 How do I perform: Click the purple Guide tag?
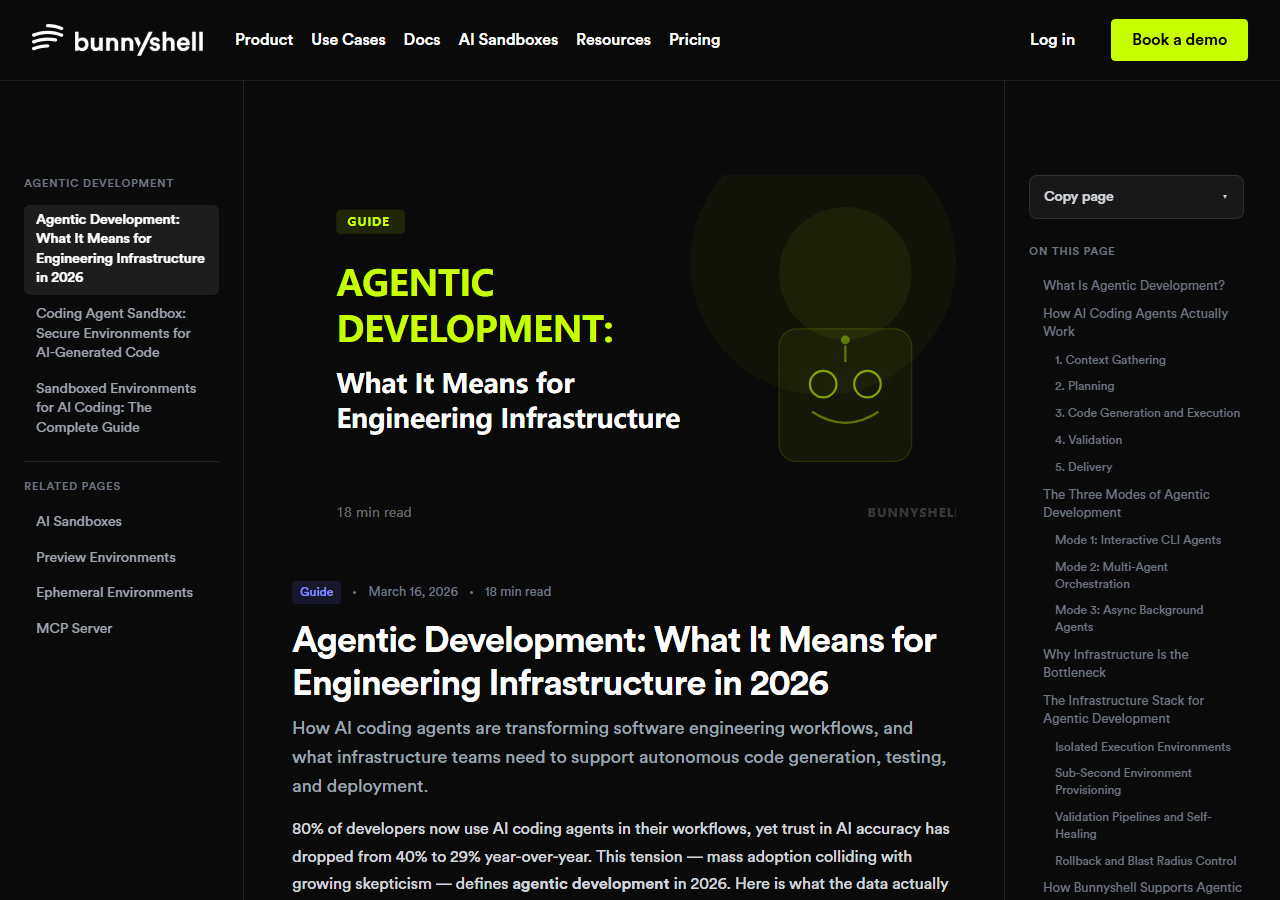pos(316,592)
